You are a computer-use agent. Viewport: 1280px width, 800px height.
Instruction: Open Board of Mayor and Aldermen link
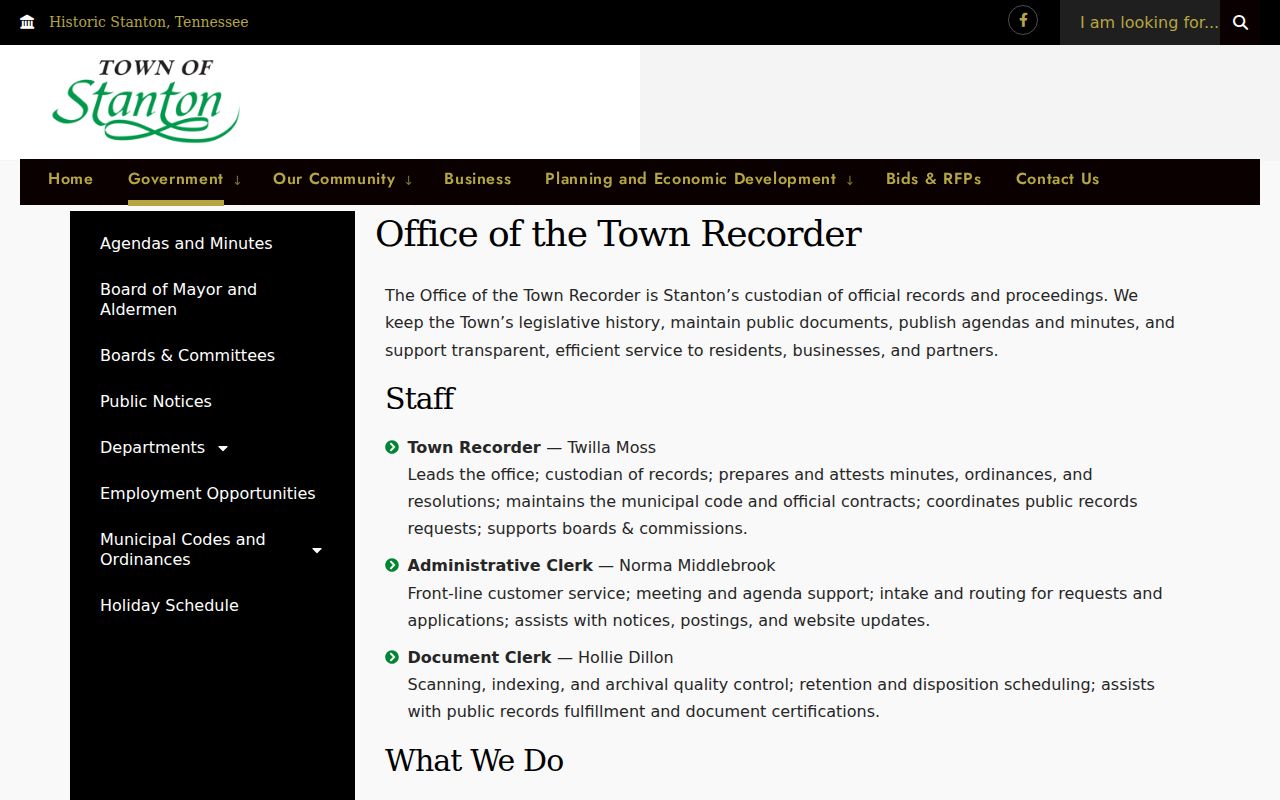[178, 299]
